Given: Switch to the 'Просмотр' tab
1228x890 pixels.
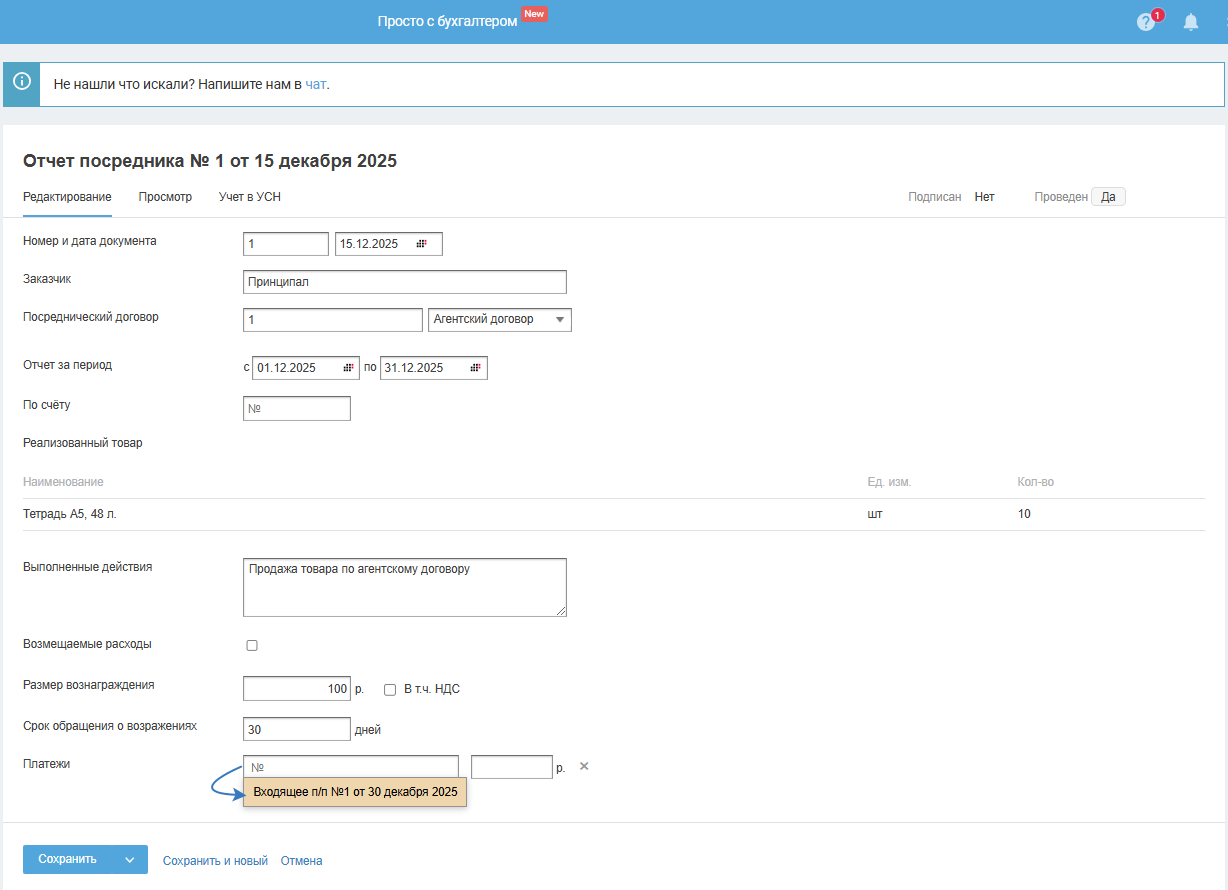Looking at the screenshot, I should [165, 197].
